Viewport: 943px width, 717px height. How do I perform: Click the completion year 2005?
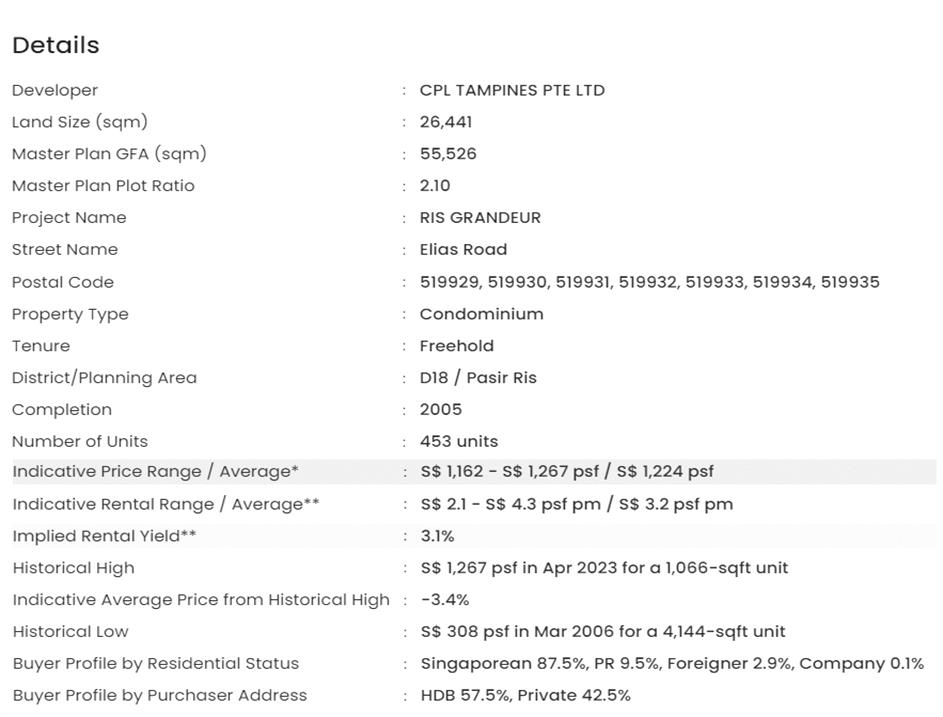pyautogui.click(x=441, y=410)
